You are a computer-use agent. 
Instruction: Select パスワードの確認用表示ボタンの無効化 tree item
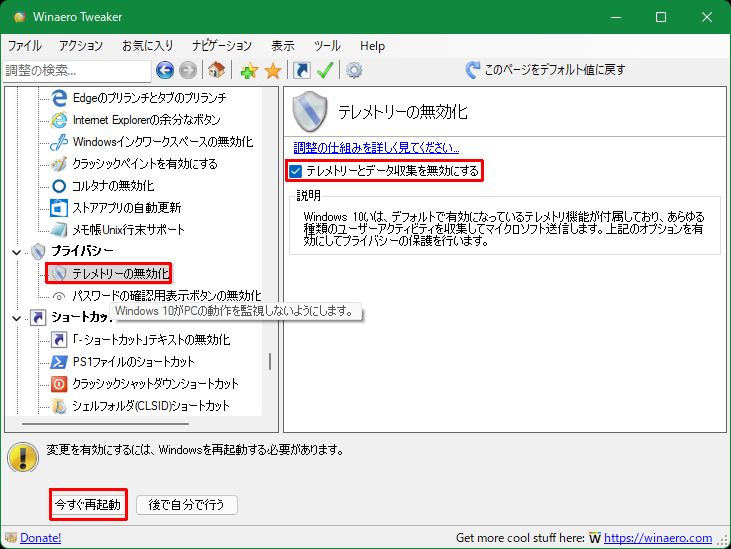pyautogui.click(x=167, y=296)
